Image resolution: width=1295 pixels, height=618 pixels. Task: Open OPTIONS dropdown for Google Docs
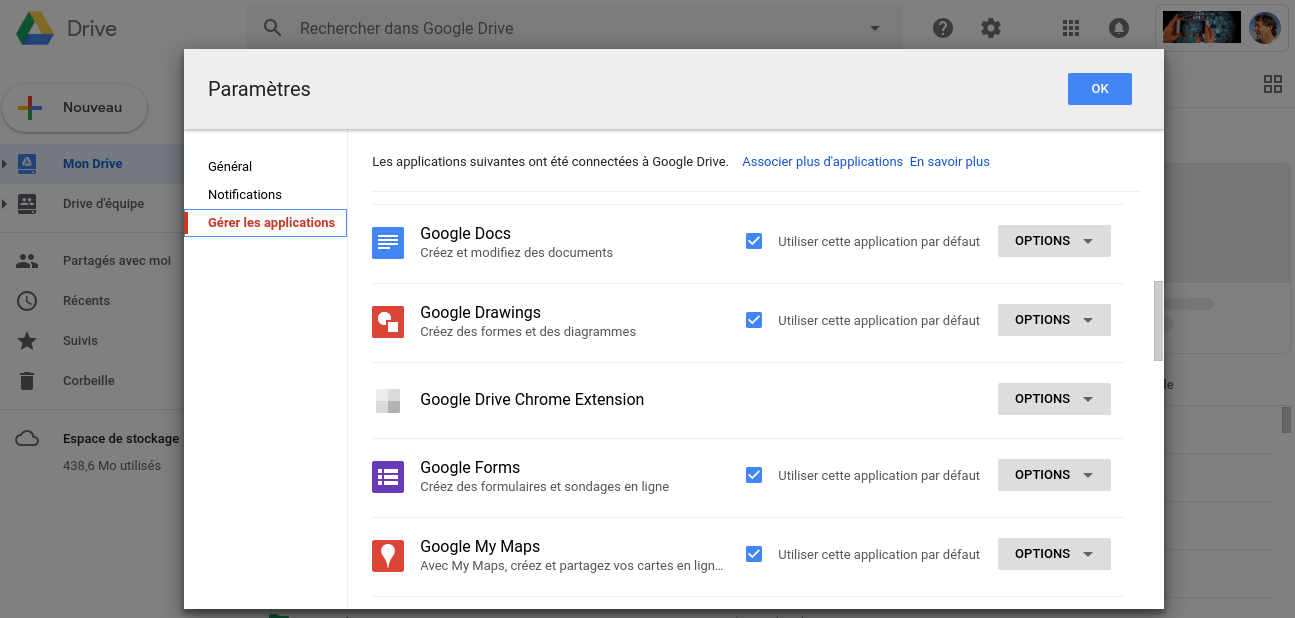pyautogui.click(x=1054, y=240)
